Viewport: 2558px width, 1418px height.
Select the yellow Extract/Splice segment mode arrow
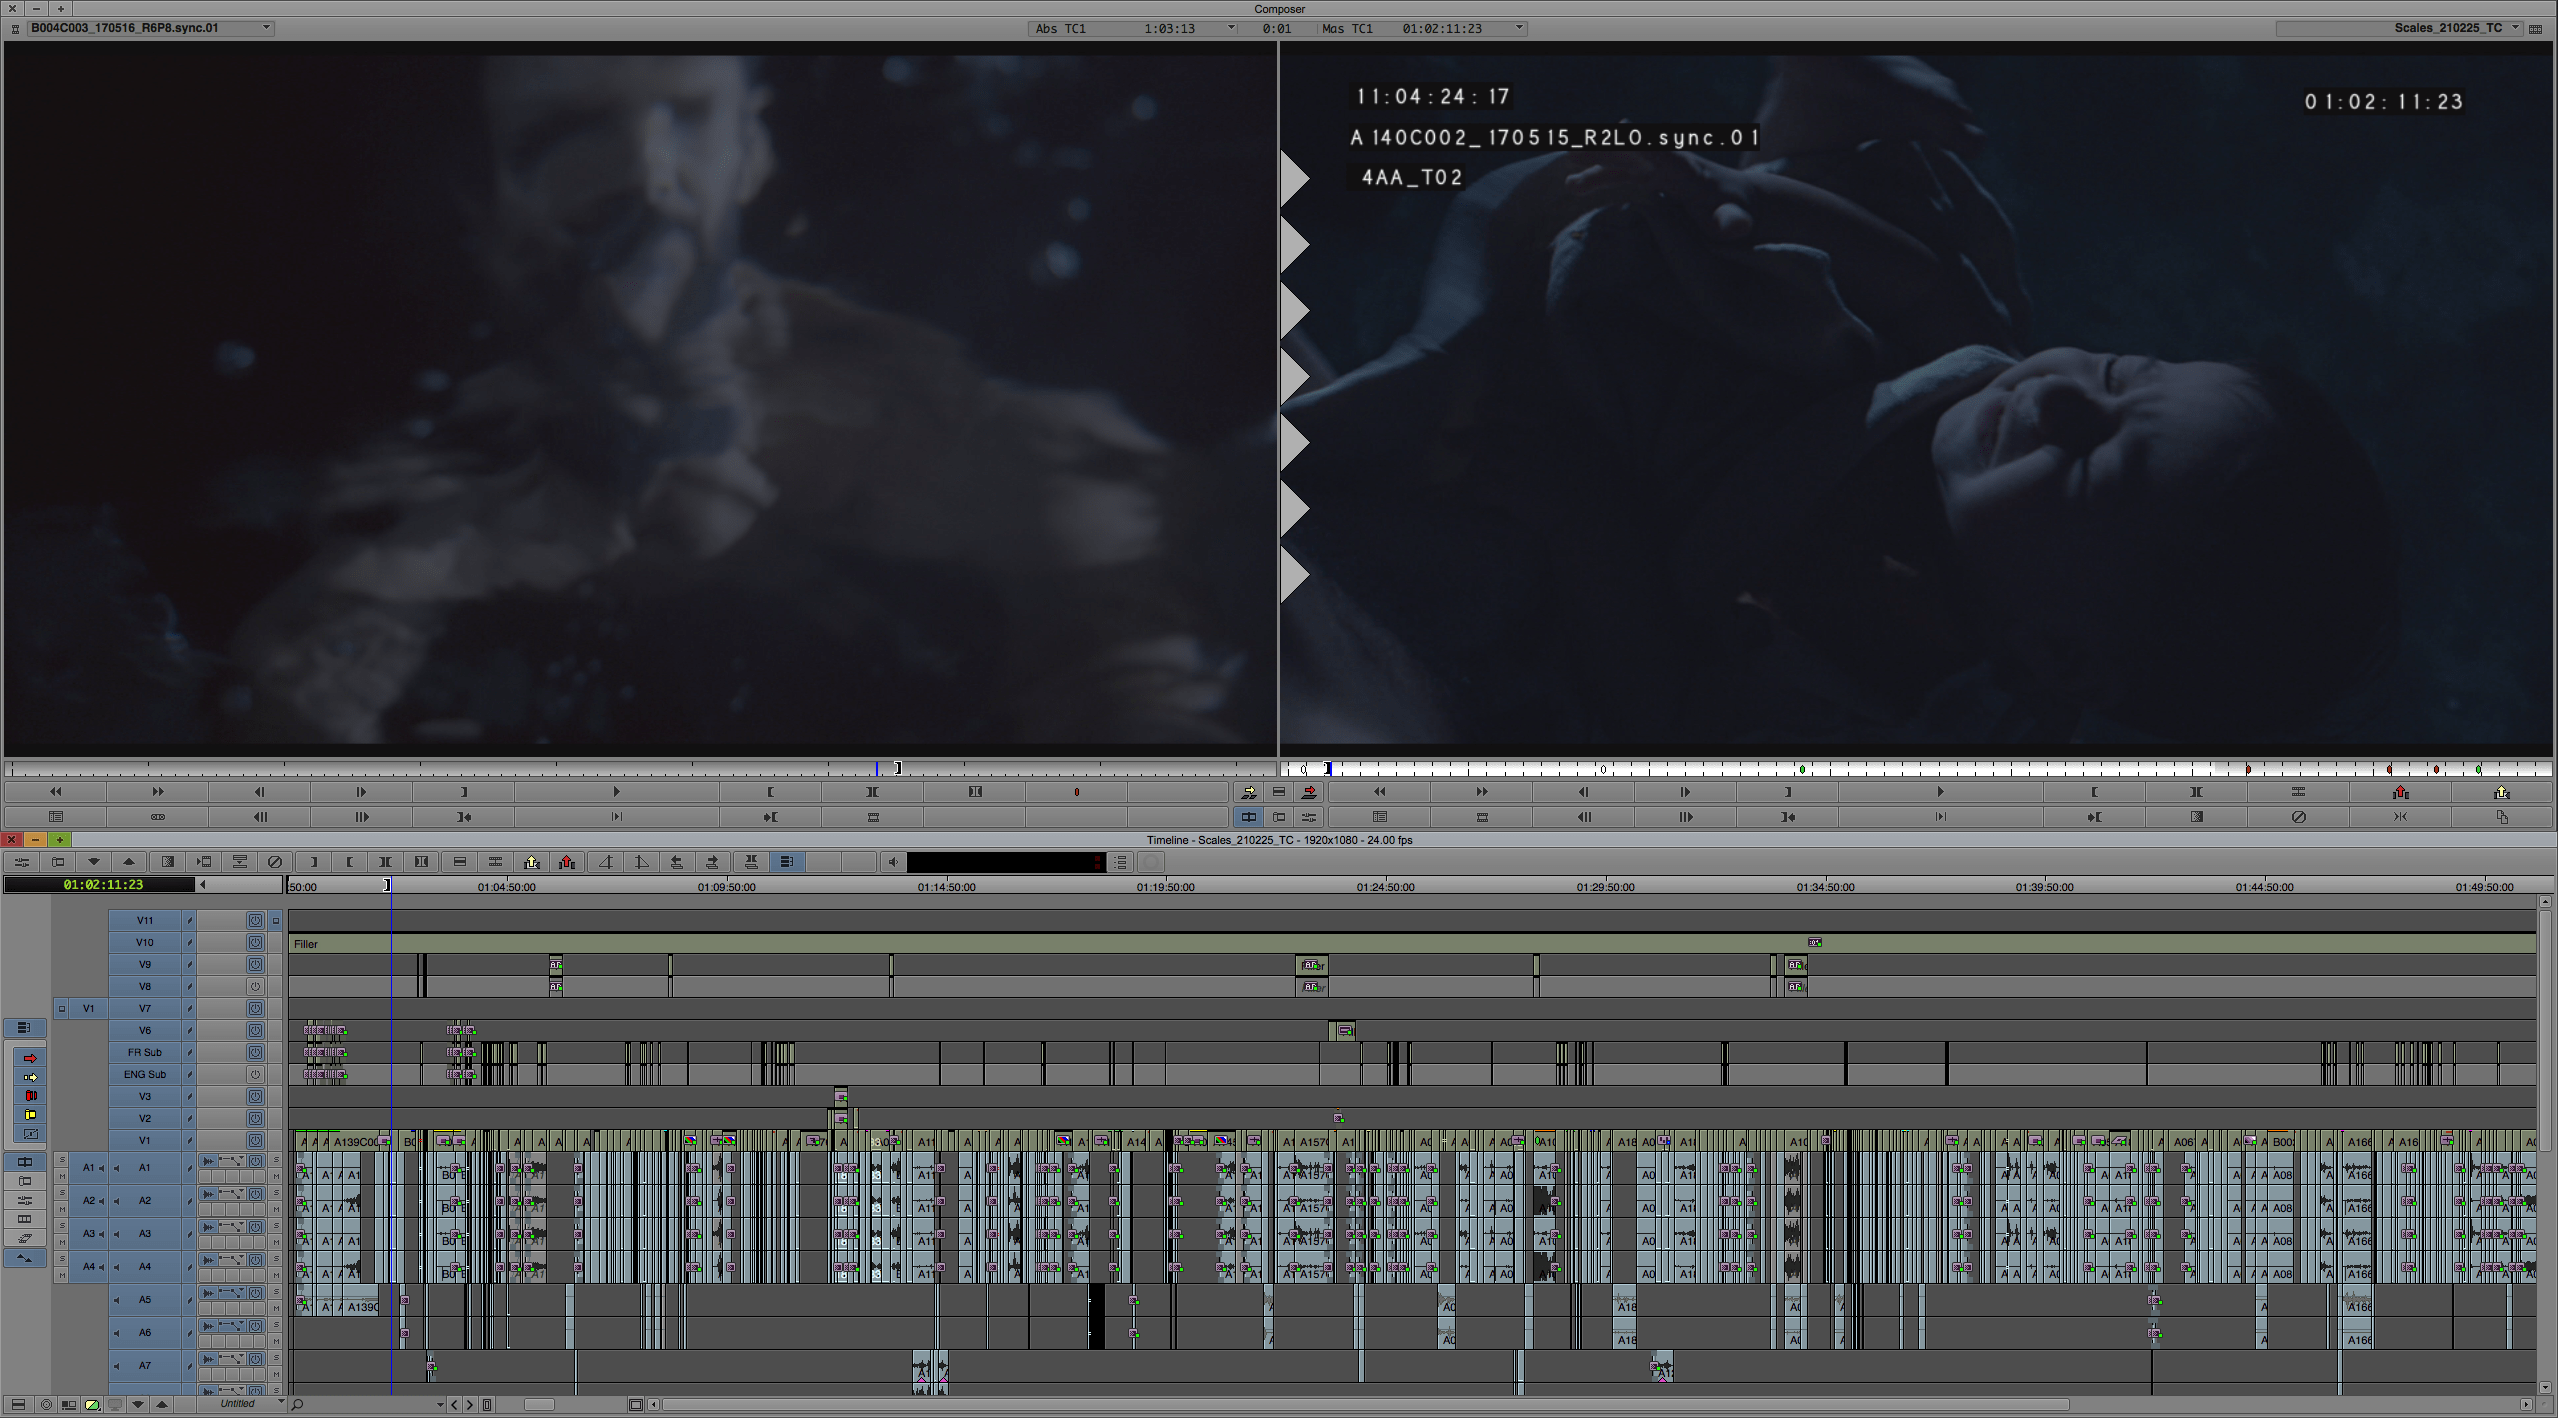pyautogui.click(x=30, y=1077)
